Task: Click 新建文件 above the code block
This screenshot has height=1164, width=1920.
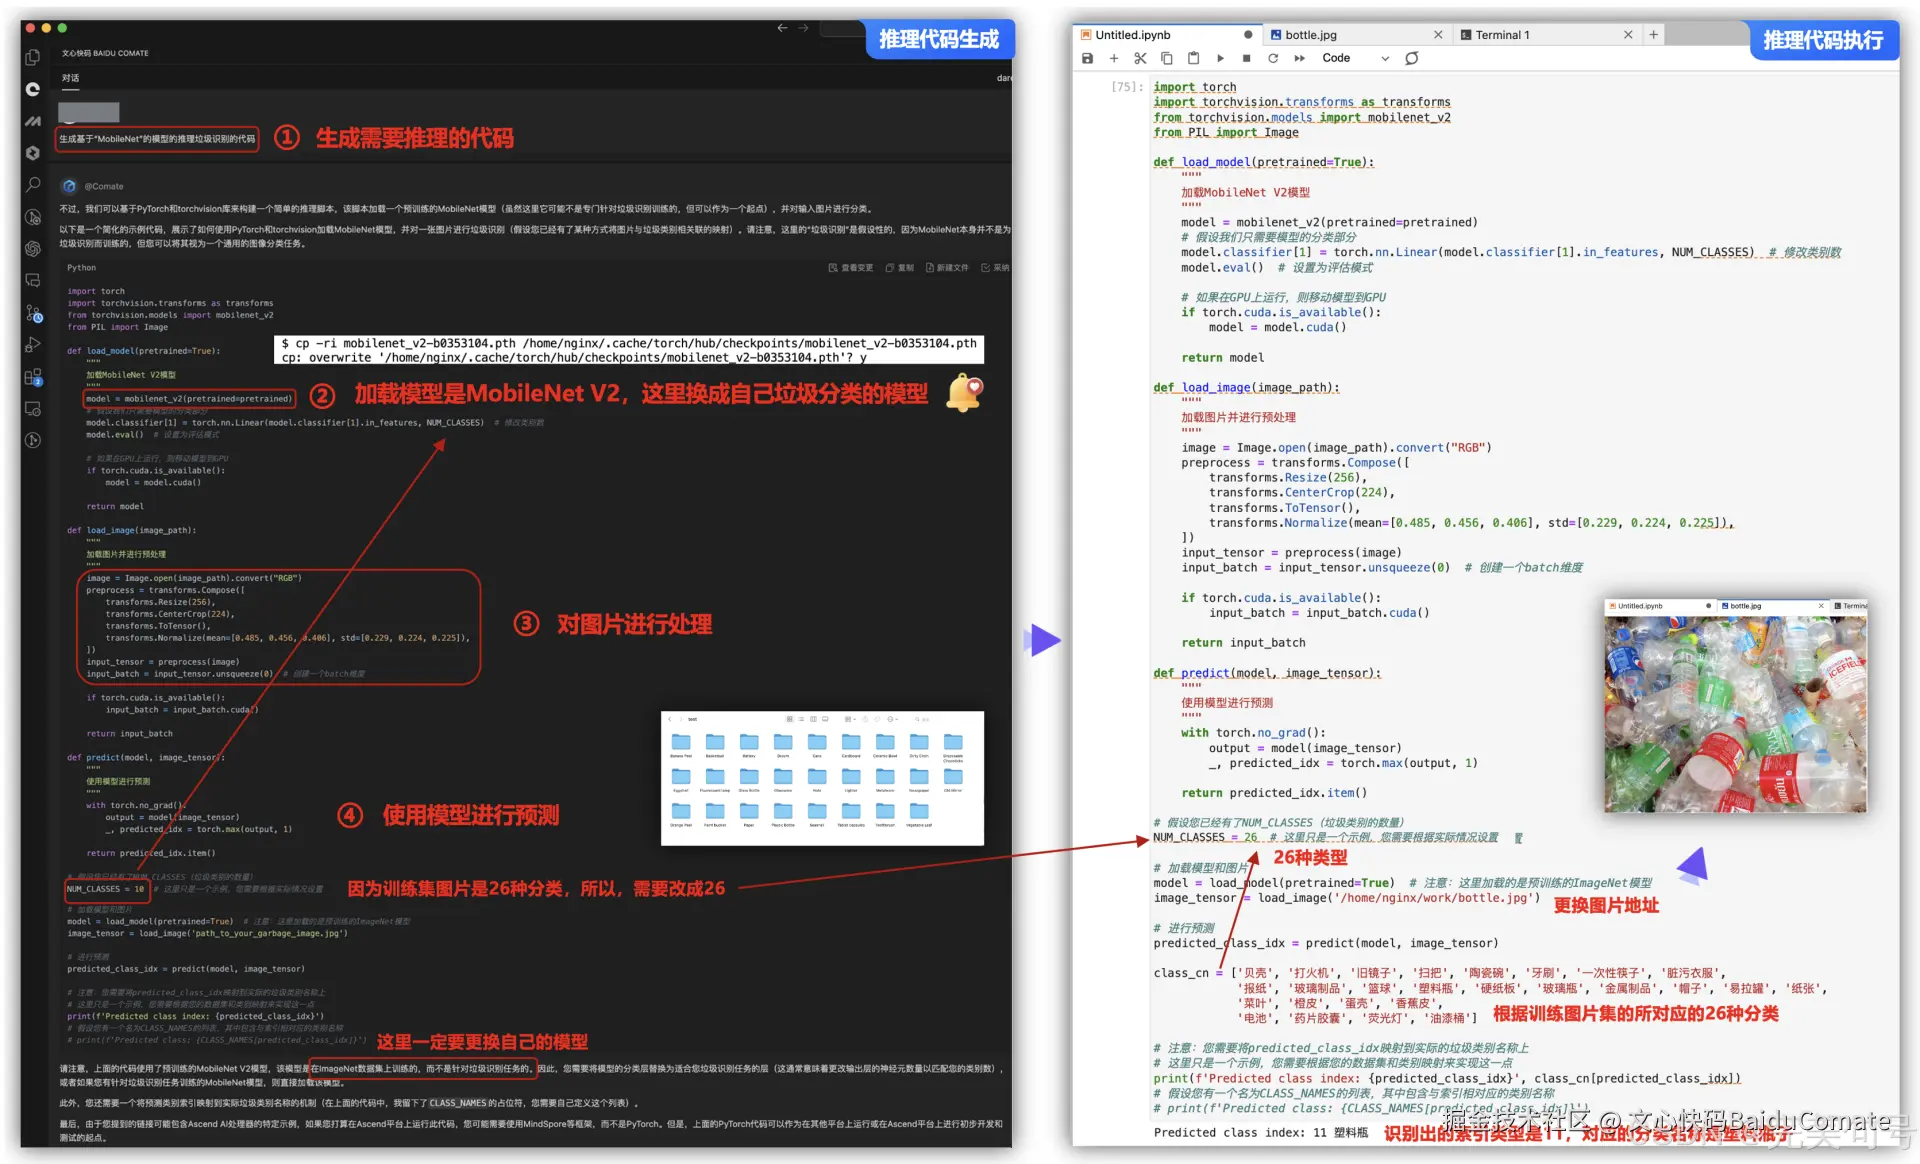Action: pyautogui.click(x=947, y=268)
